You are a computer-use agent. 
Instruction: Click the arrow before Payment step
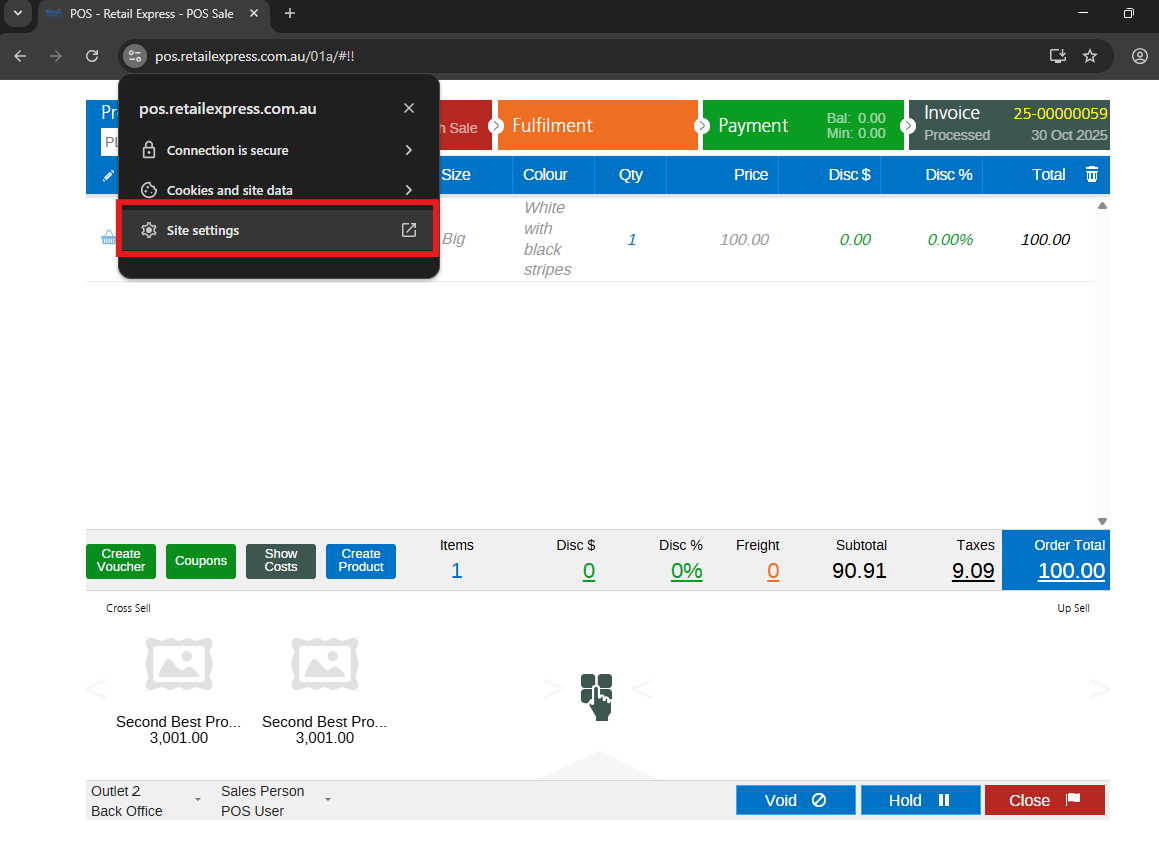click(701, 126)
